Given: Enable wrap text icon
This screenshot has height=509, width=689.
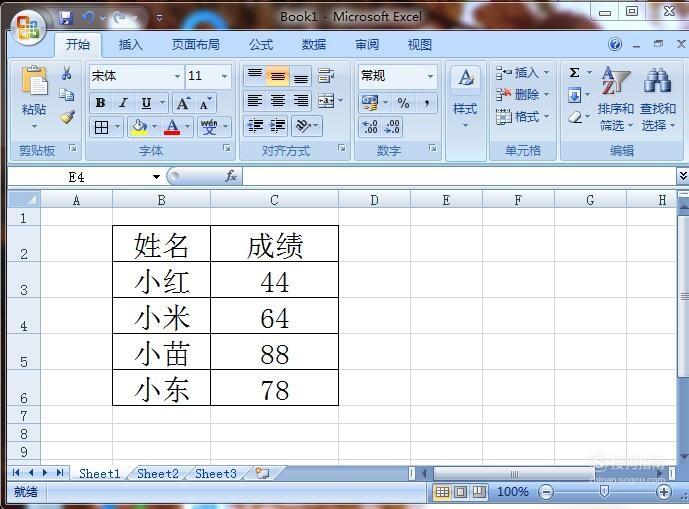Looking at the screenshot, I should [x=326, y=76].
